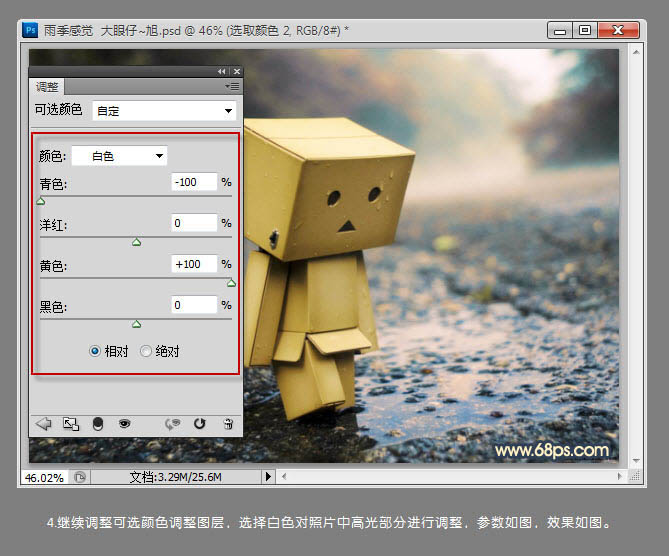Click the 可选颜色 label
The image size is (669, 556).
pos(58,110)
